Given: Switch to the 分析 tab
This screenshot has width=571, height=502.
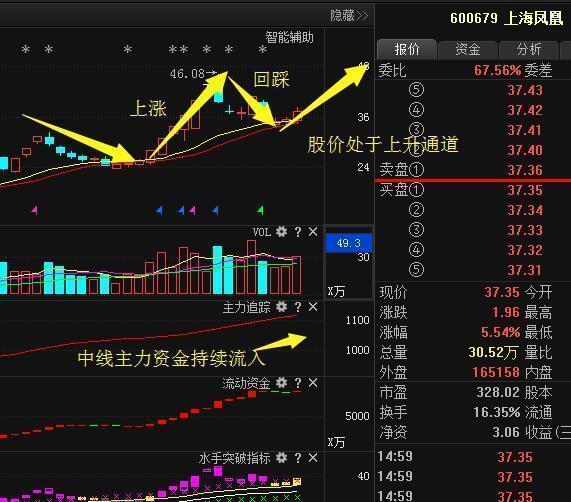Looking at the screenshot, I should click(x=528, y=49).
